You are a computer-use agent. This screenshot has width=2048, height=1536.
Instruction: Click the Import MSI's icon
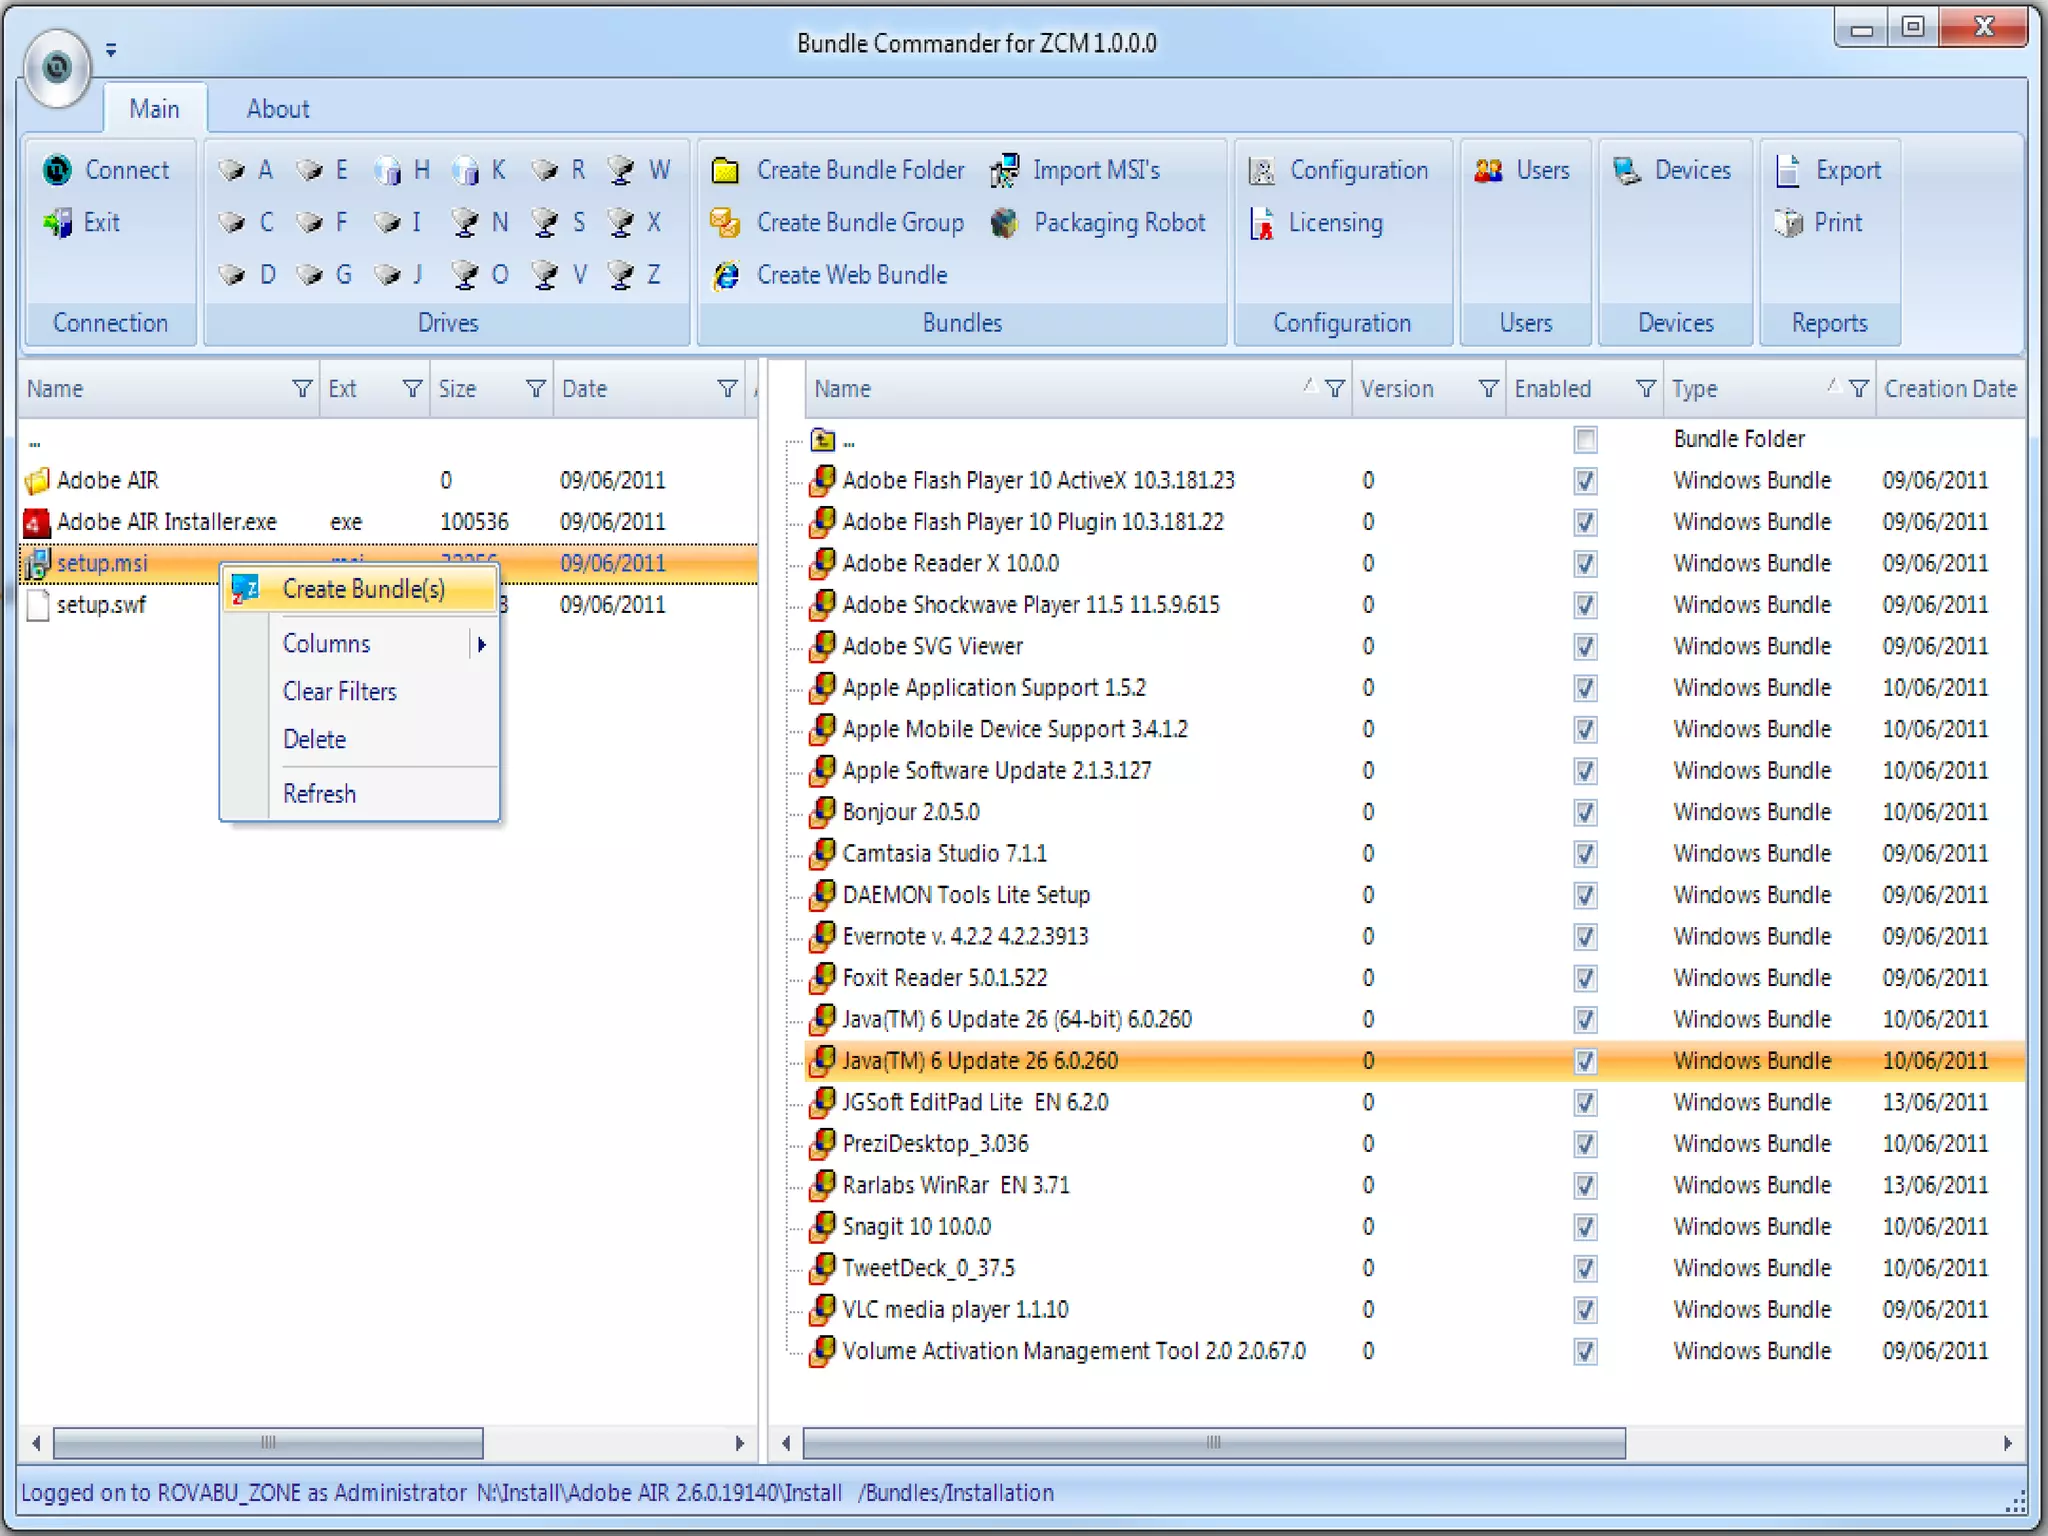1004,171
